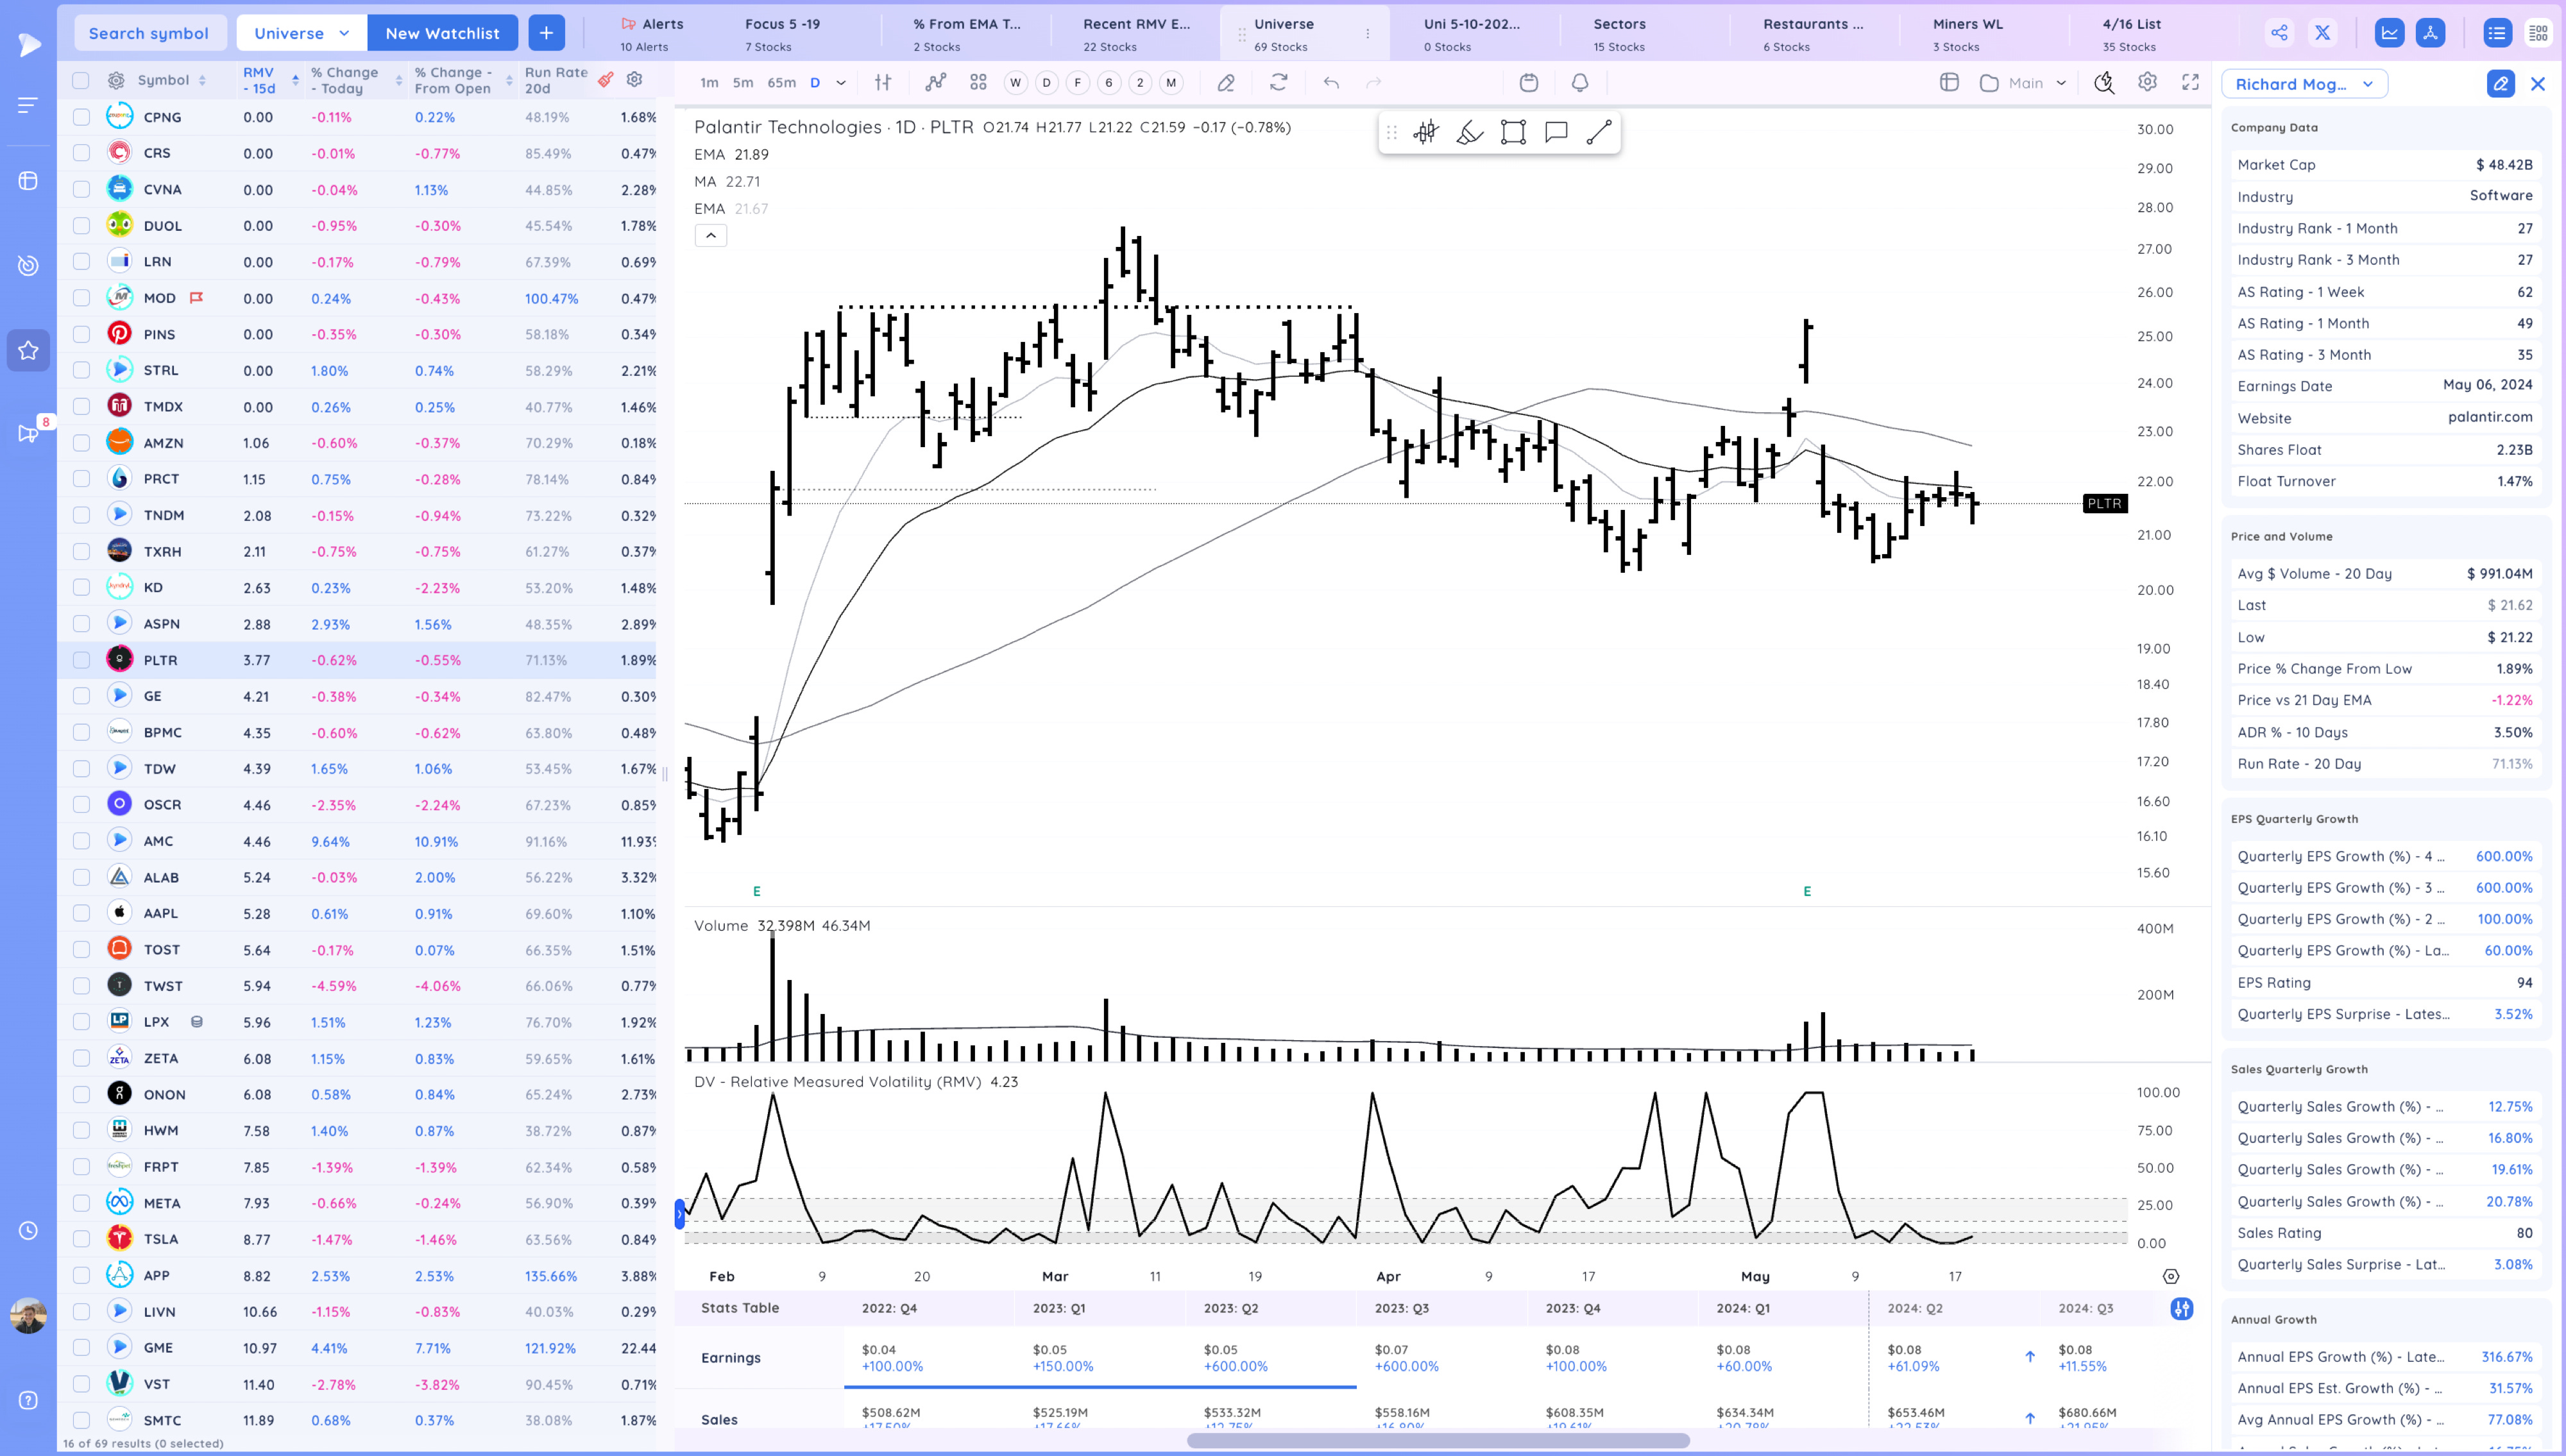Check the PLTR row checkbox
The image size is (2566, 1456).
[x=81, y=660]
